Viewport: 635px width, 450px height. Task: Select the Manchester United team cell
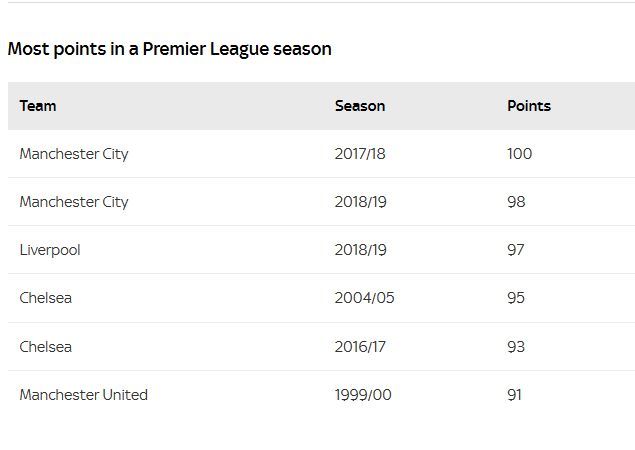coord(83,395)
